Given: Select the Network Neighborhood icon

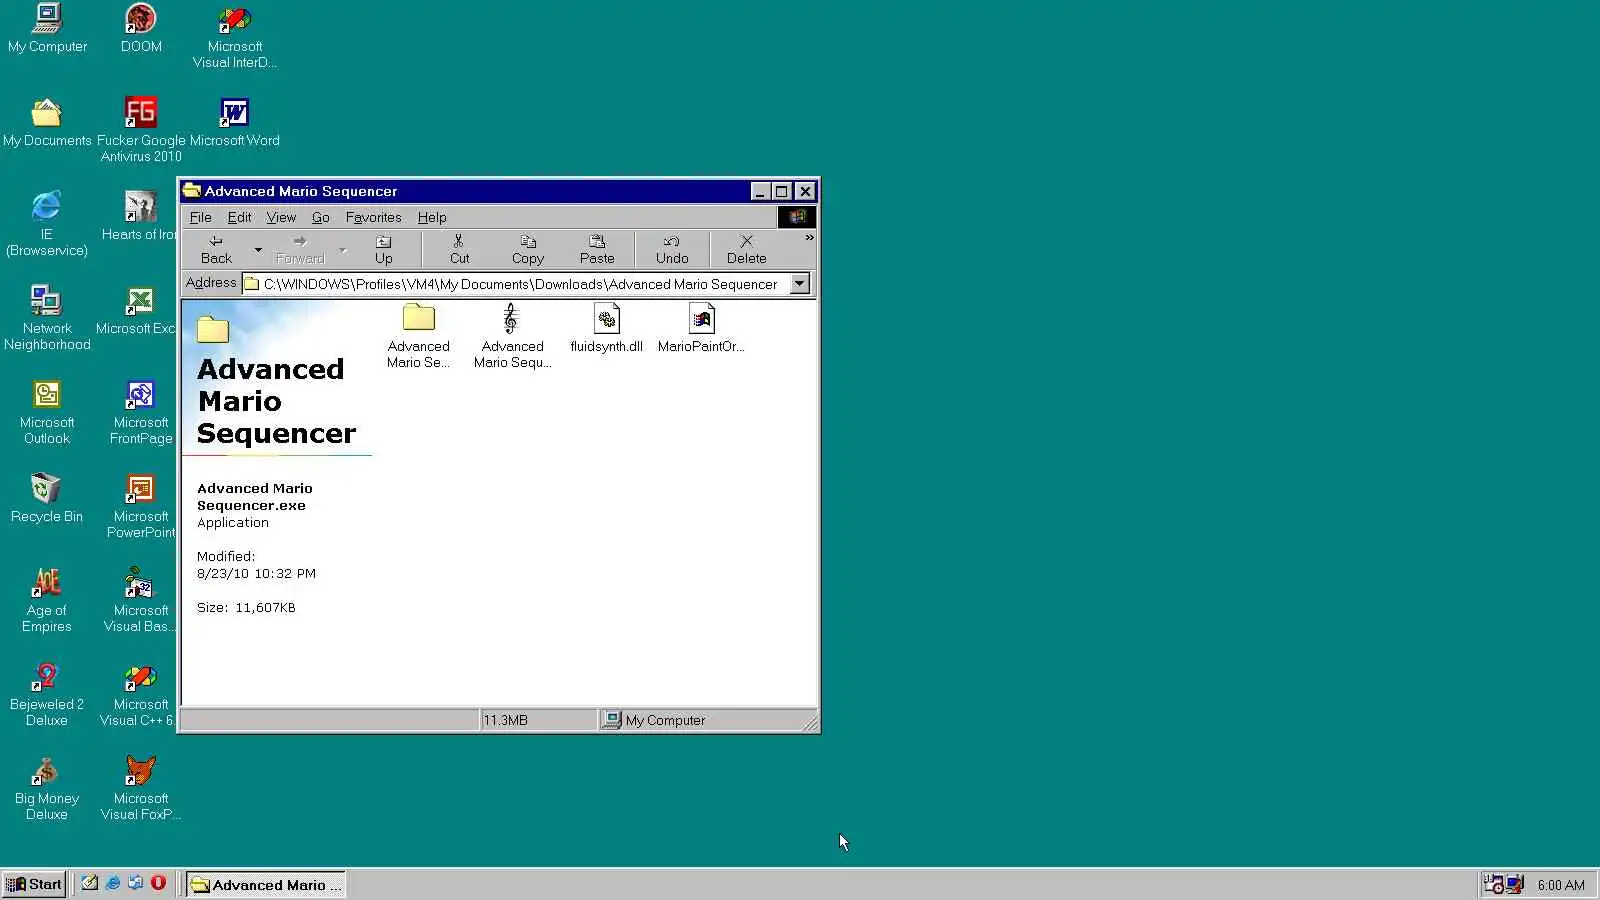Looking at the screenshot, I should [47, 318].
